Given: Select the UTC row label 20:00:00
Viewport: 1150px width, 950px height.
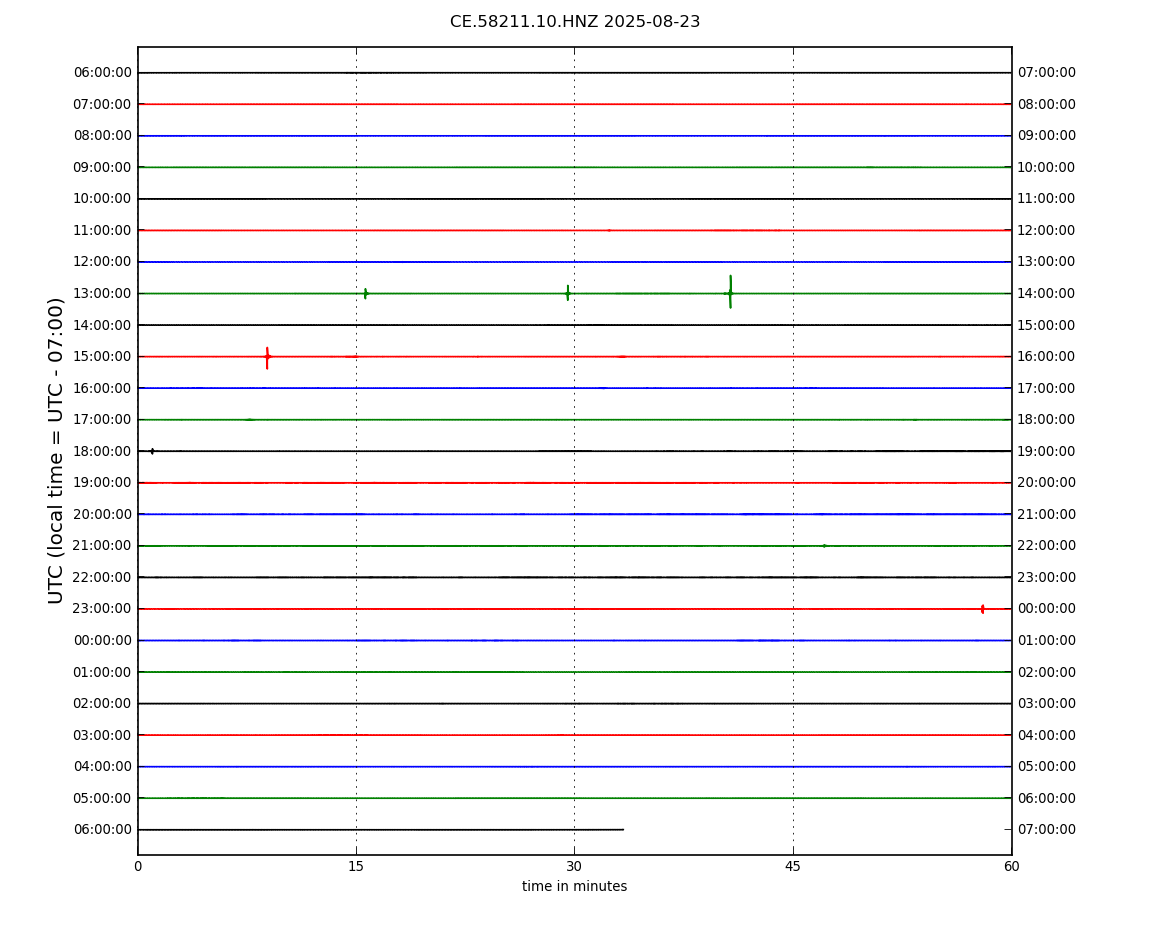Looking at the screenshot, I should point(102,514).
